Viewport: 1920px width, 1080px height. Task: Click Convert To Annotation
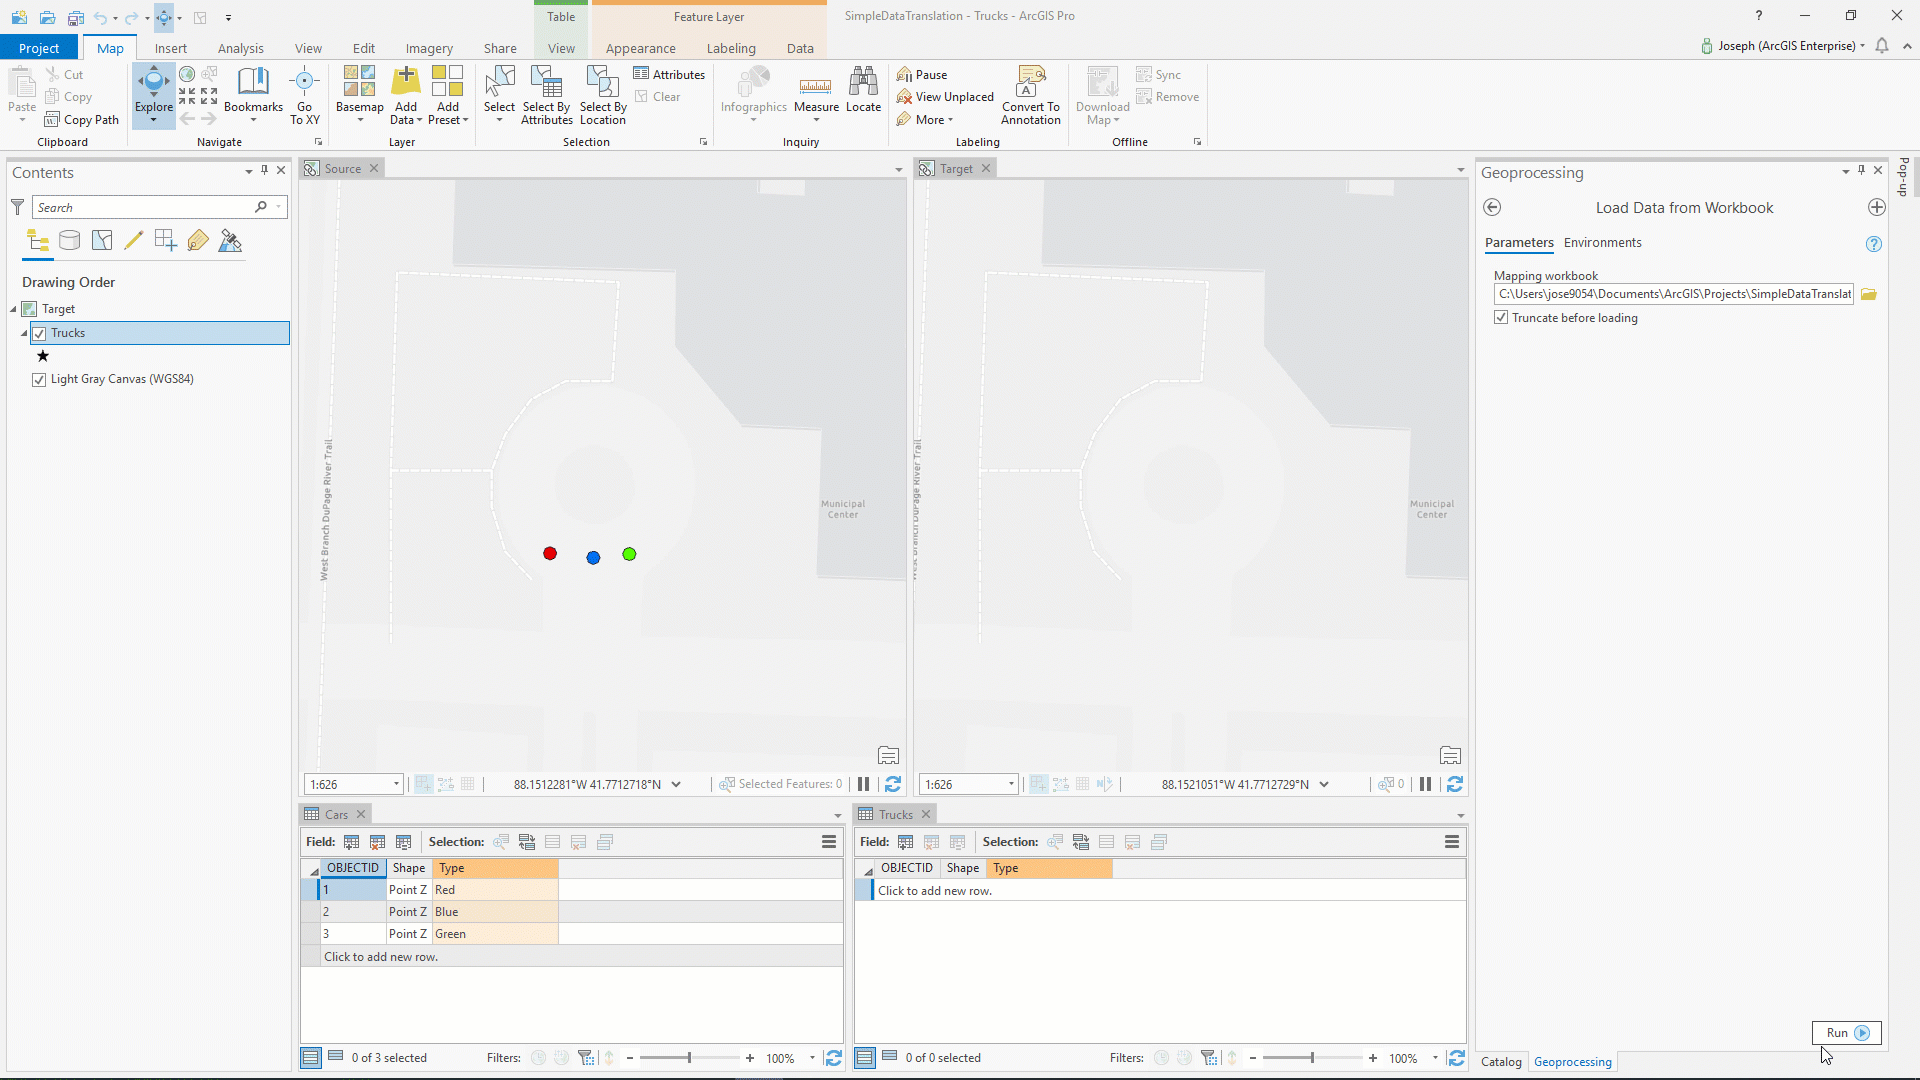(1031, 95)
